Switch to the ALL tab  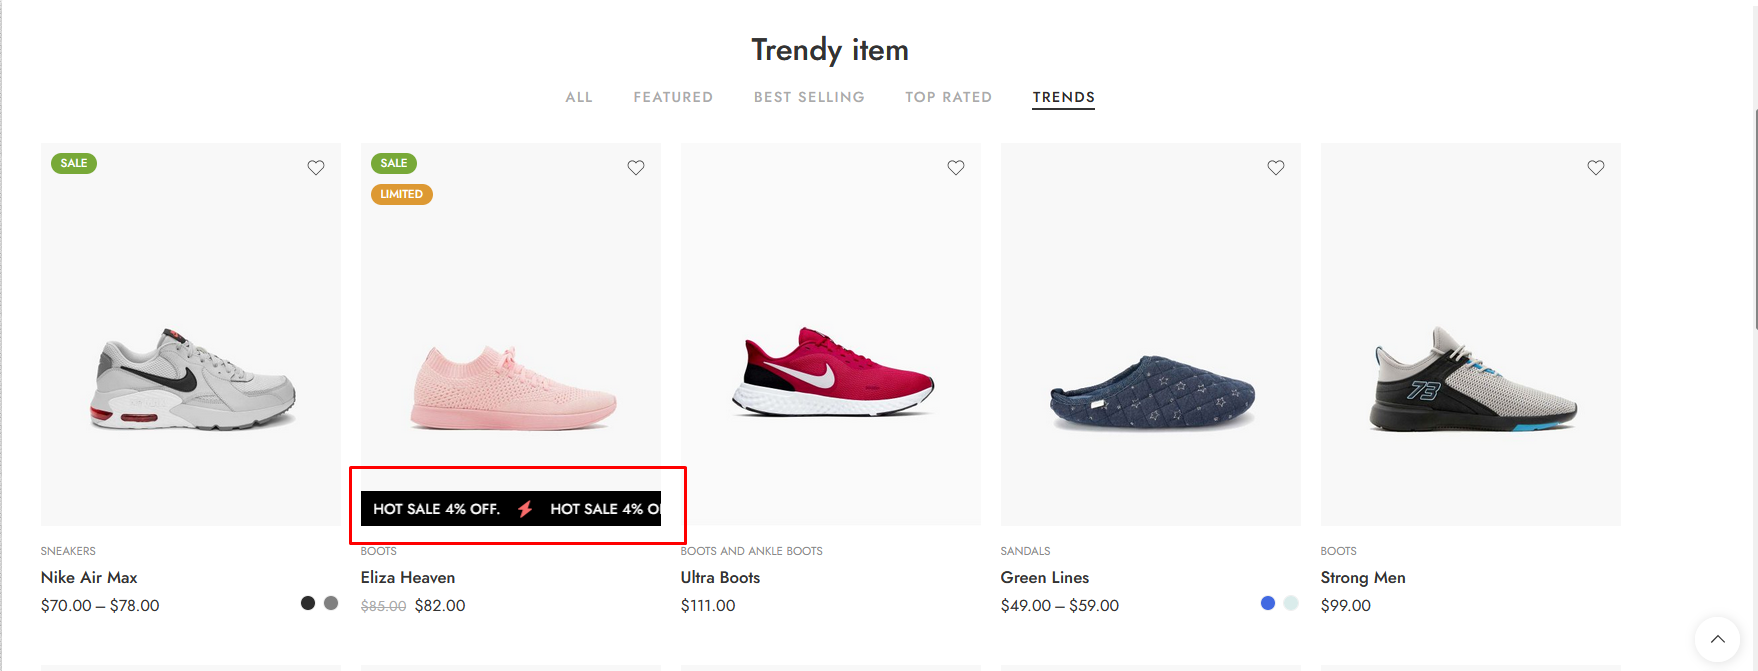click(x=579, y=97)
